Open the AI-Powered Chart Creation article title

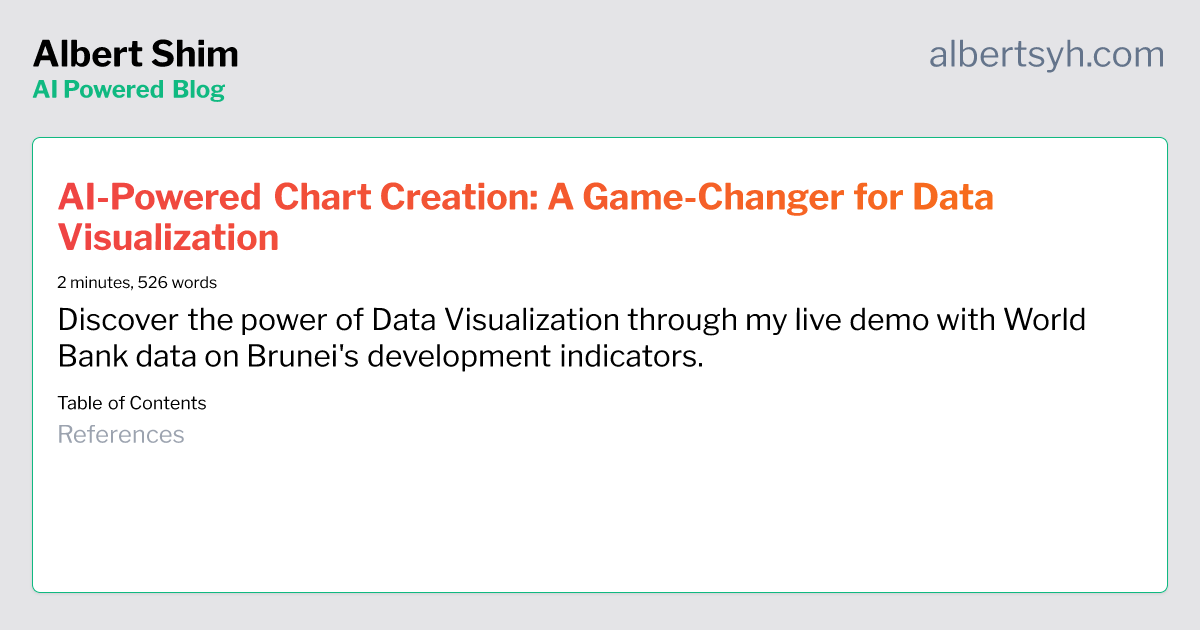pos(526,217)
